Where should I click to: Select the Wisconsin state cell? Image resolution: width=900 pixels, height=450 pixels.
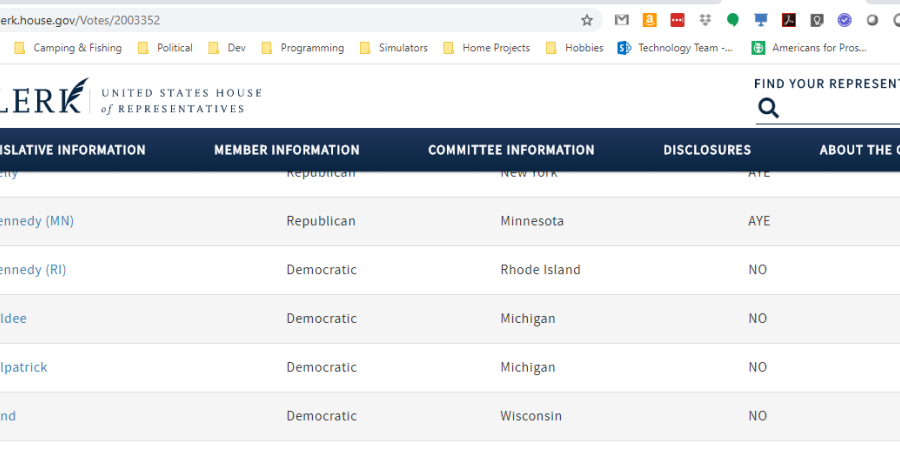point(531,416)
